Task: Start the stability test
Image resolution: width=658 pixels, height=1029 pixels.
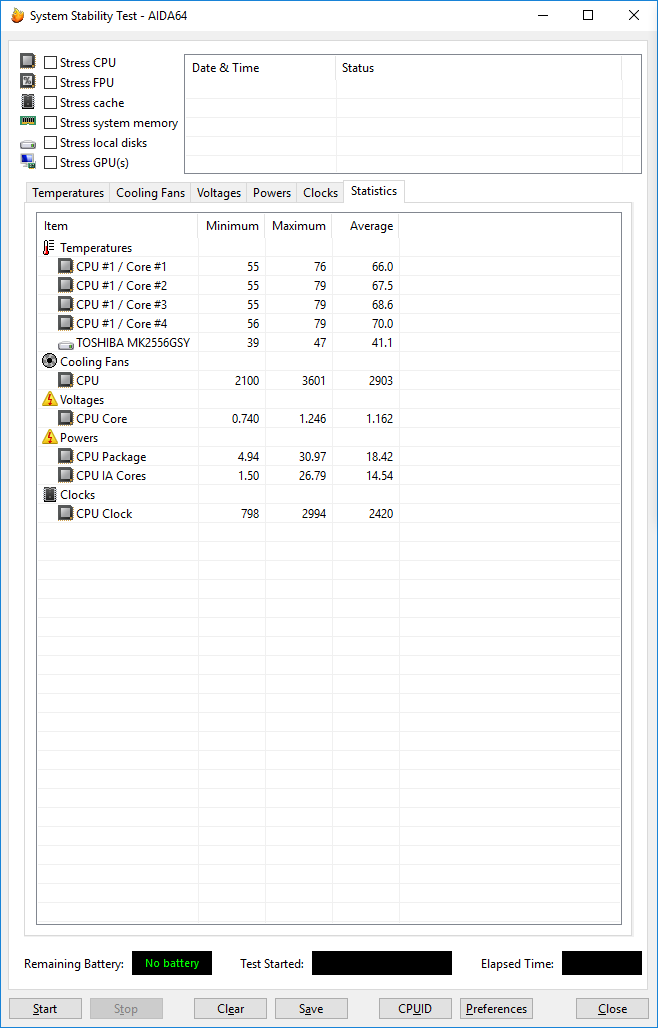Action: tap(45, 1009)
